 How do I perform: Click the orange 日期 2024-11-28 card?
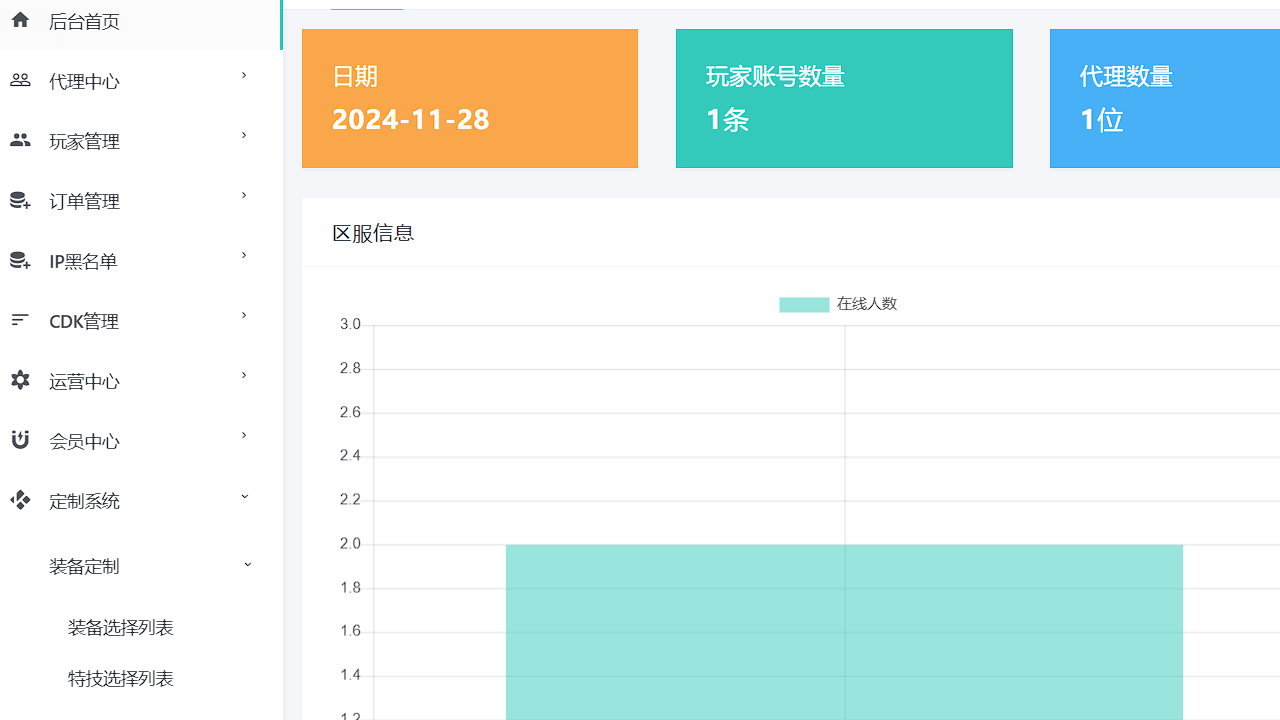click(469, 98)
